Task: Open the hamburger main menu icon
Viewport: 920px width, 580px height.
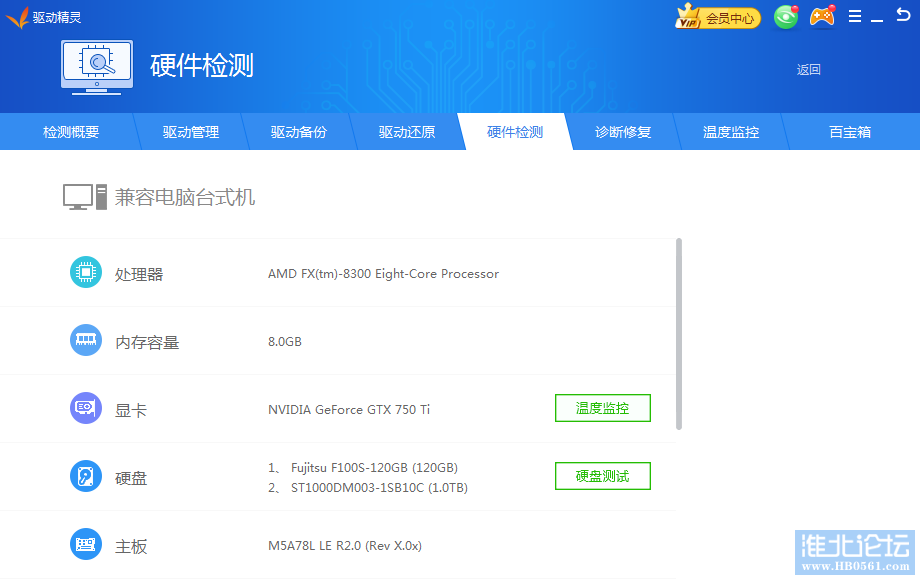Action: pos(855,16)
